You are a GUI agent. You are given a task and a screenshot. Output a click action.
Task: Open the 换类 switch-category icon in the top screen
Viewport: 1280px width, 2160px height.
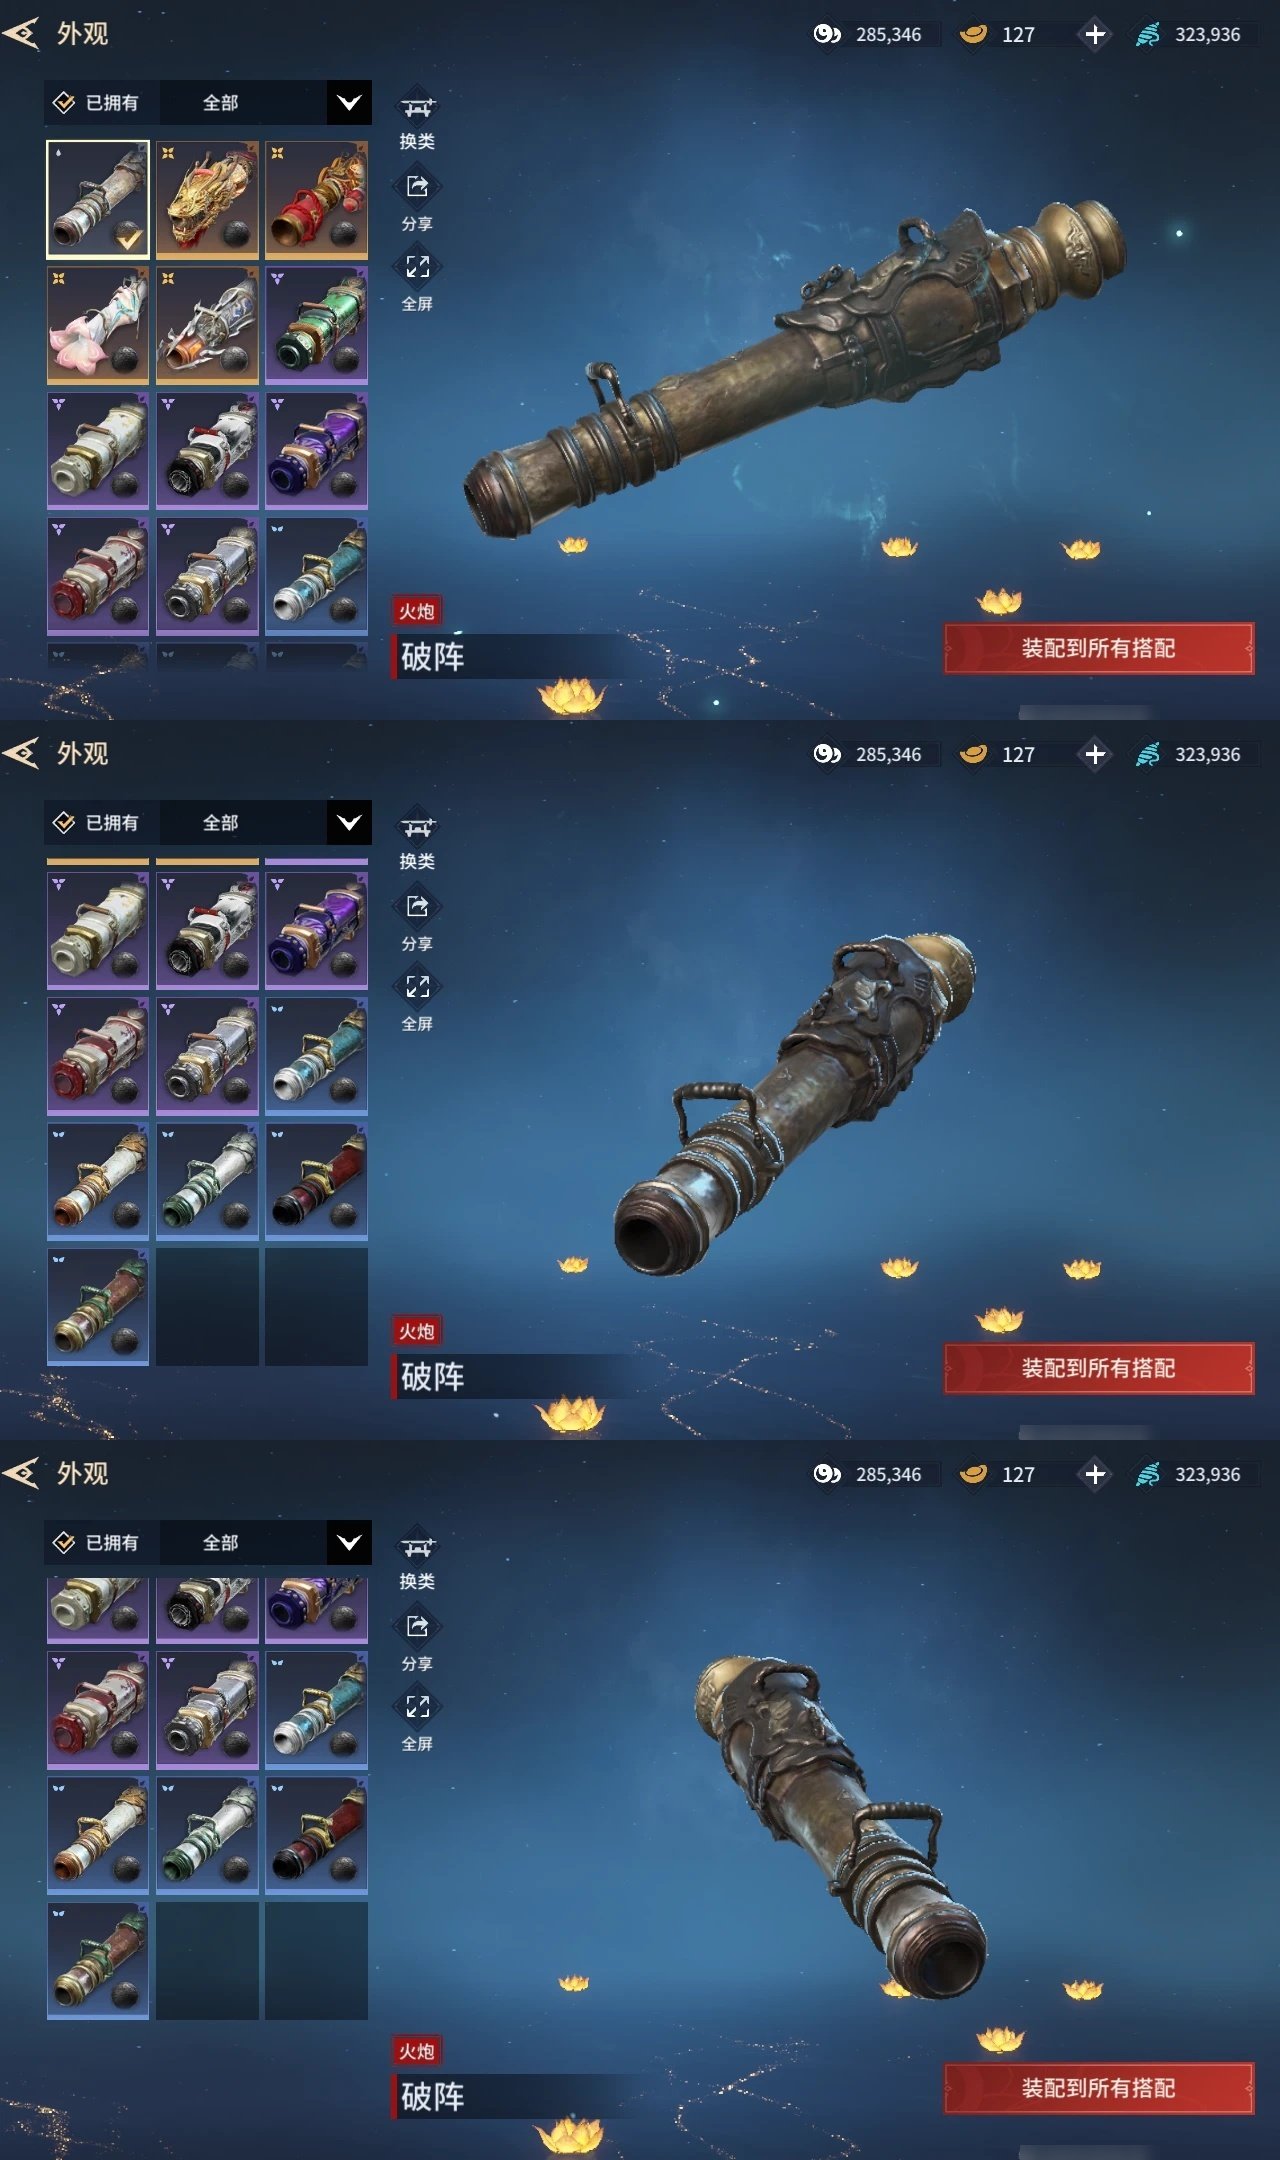(417, 107)
